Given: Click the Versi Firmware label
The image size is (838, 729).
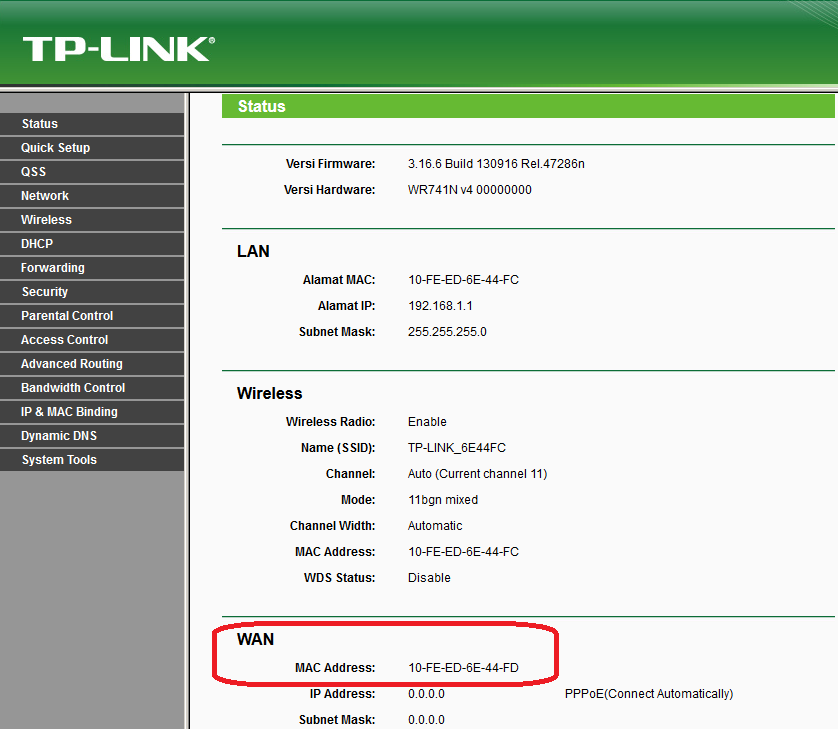Looking at the screenshot, I should click(330, 164).
